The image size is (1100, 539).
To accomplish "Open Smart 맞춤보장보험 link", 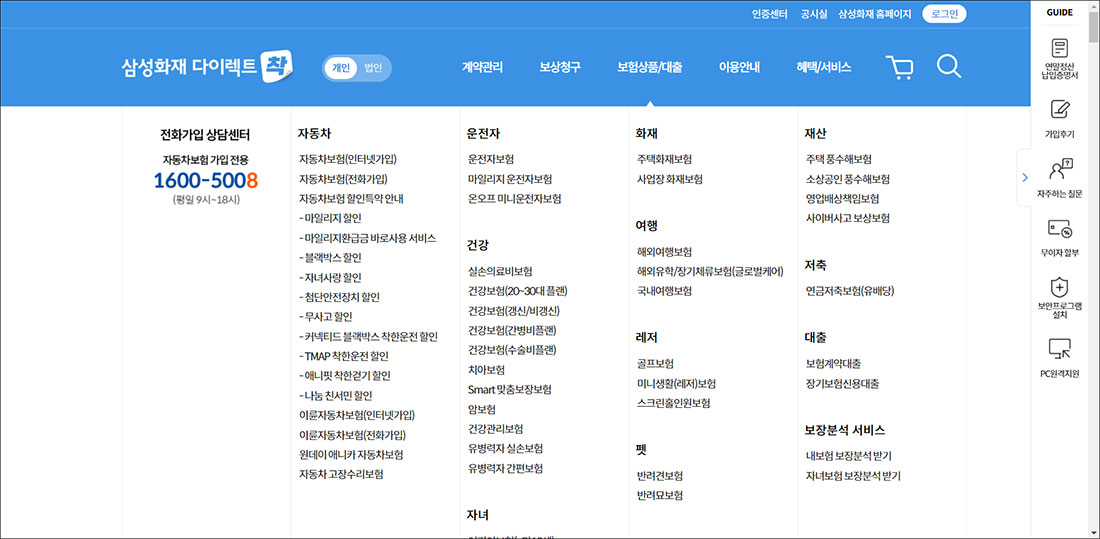I will click(x=510, y=389).
